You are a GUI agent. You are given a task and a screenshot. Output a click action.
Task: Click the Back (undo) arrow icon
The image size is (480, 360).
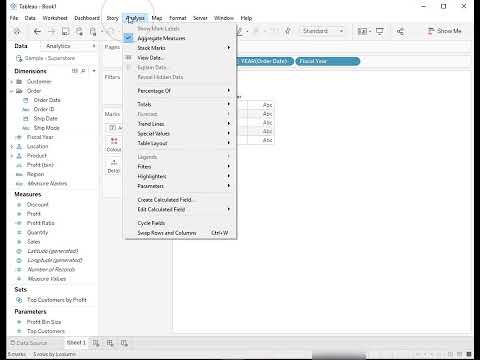click(x=37, y=32)
